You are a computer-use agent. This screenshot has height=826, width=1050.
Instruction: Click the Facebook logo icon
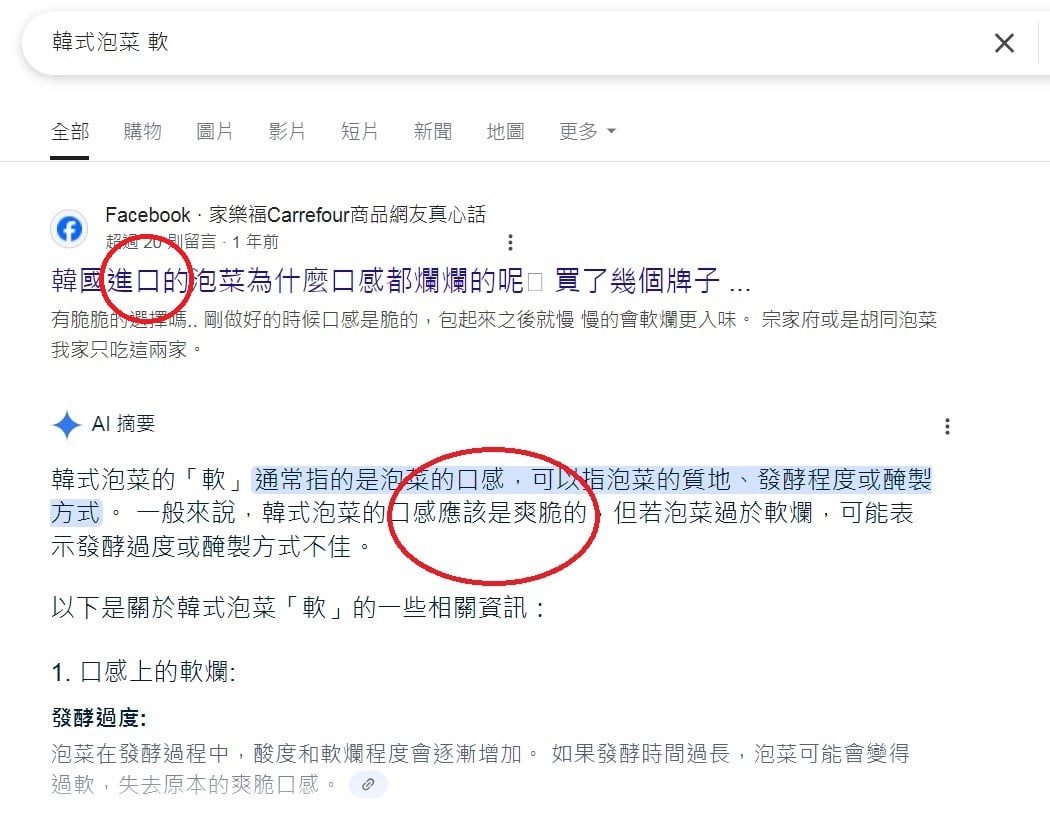click(x=69, y=228)
